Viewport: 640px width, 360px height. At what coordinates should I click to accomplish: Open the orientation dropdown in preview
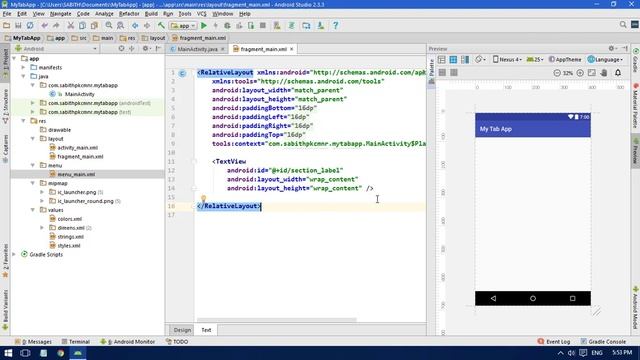(480, 60)
